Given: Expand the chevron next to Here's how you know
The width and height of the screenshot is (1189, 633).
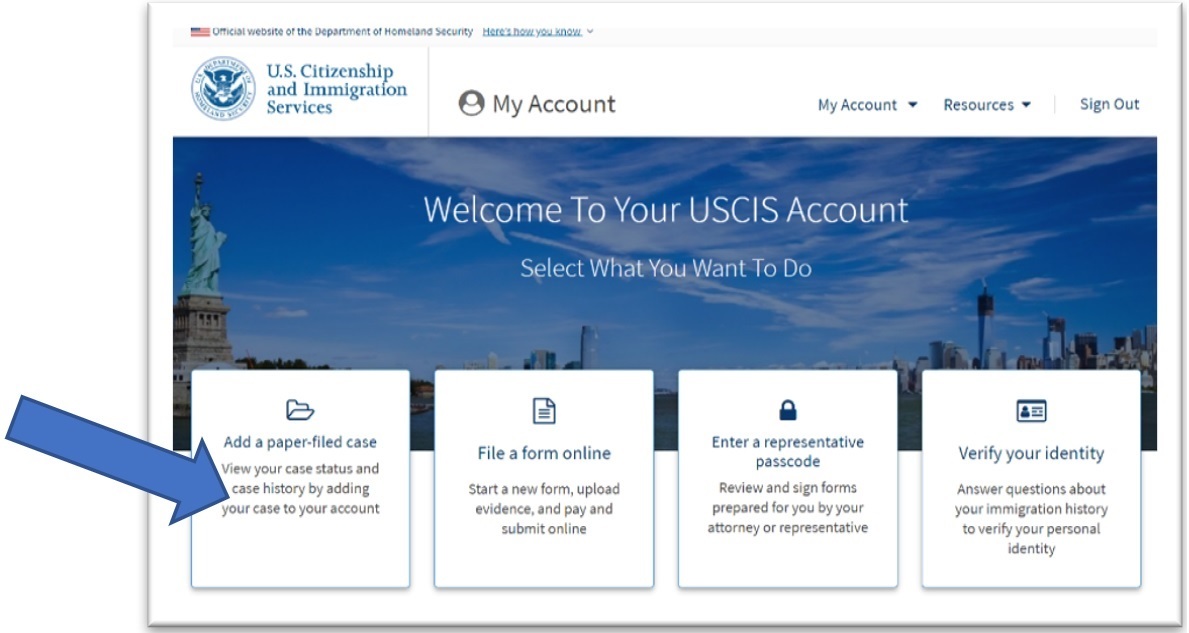Looking at the screenshot, I should (x=591, y=32).
